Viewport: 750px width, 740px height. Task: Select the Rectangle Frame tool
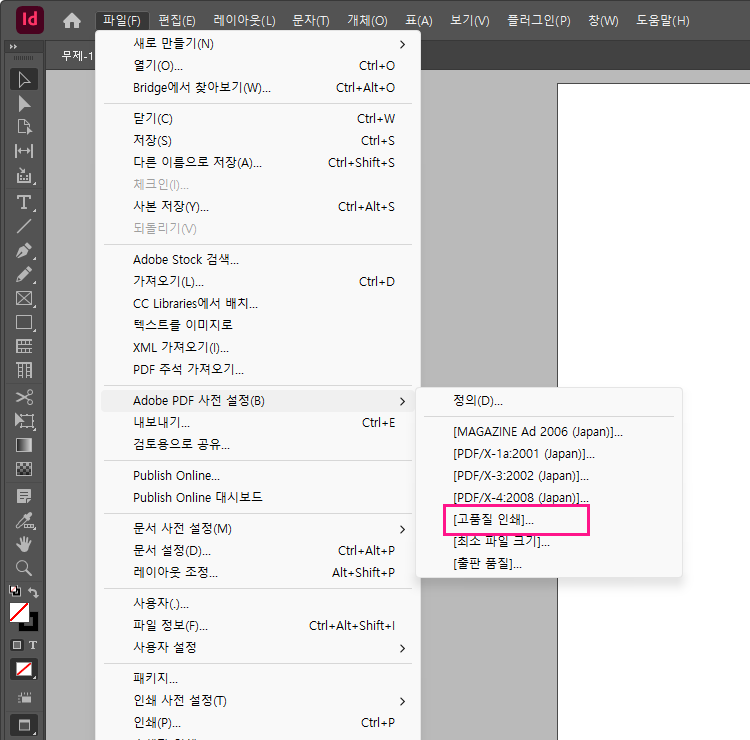point(24,298)
